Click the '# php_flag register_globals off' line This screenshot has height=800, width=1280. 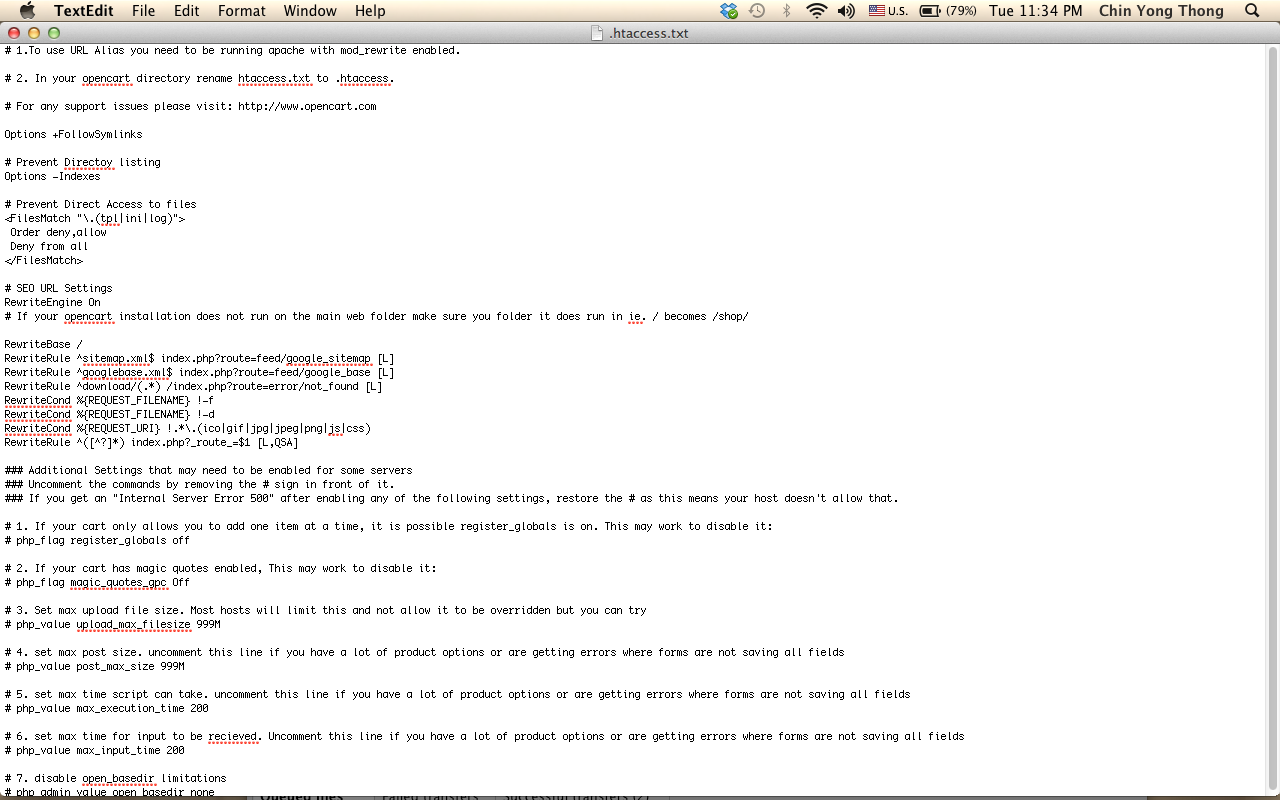97,540
